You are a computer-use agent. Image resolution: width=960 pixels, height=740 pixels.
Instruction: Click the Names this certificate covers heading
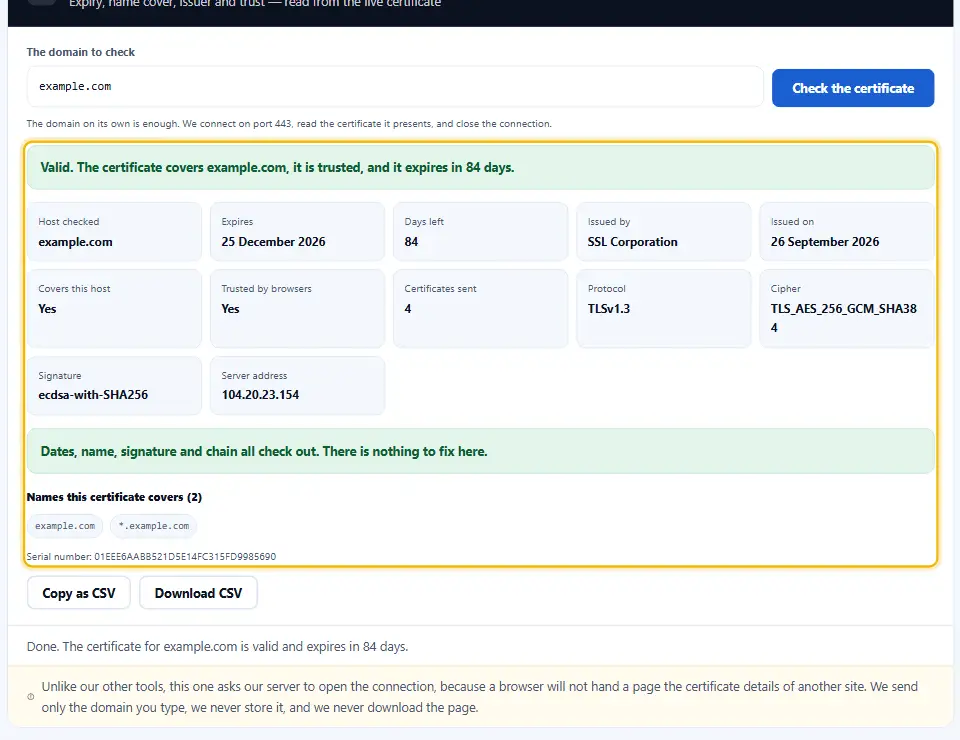coord(114,497)
